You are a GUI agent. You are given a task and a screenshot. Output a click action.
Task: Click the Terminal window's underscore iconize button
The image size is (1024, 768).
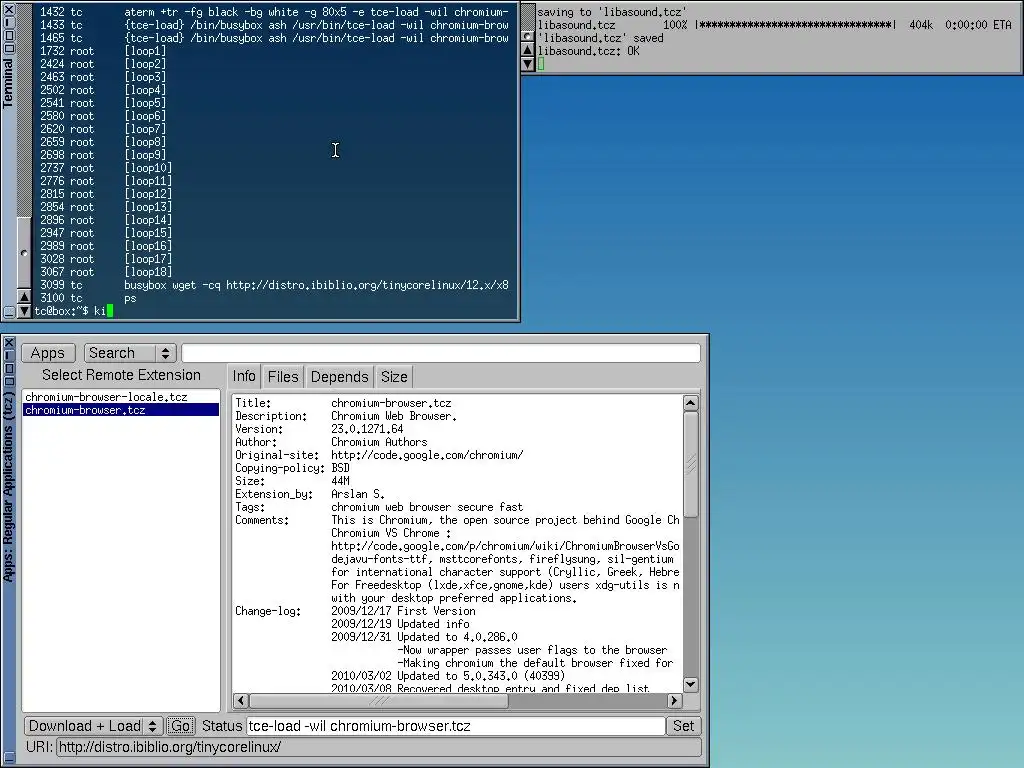(9, 312)
